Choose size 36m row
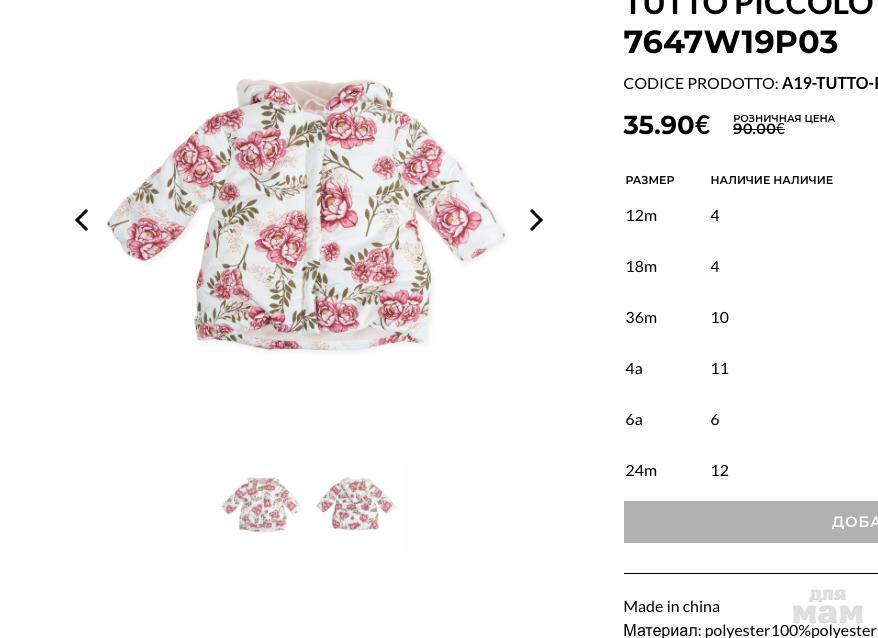Image resolution: width=878 pixels, height=638 pixels. coord(751,318)
